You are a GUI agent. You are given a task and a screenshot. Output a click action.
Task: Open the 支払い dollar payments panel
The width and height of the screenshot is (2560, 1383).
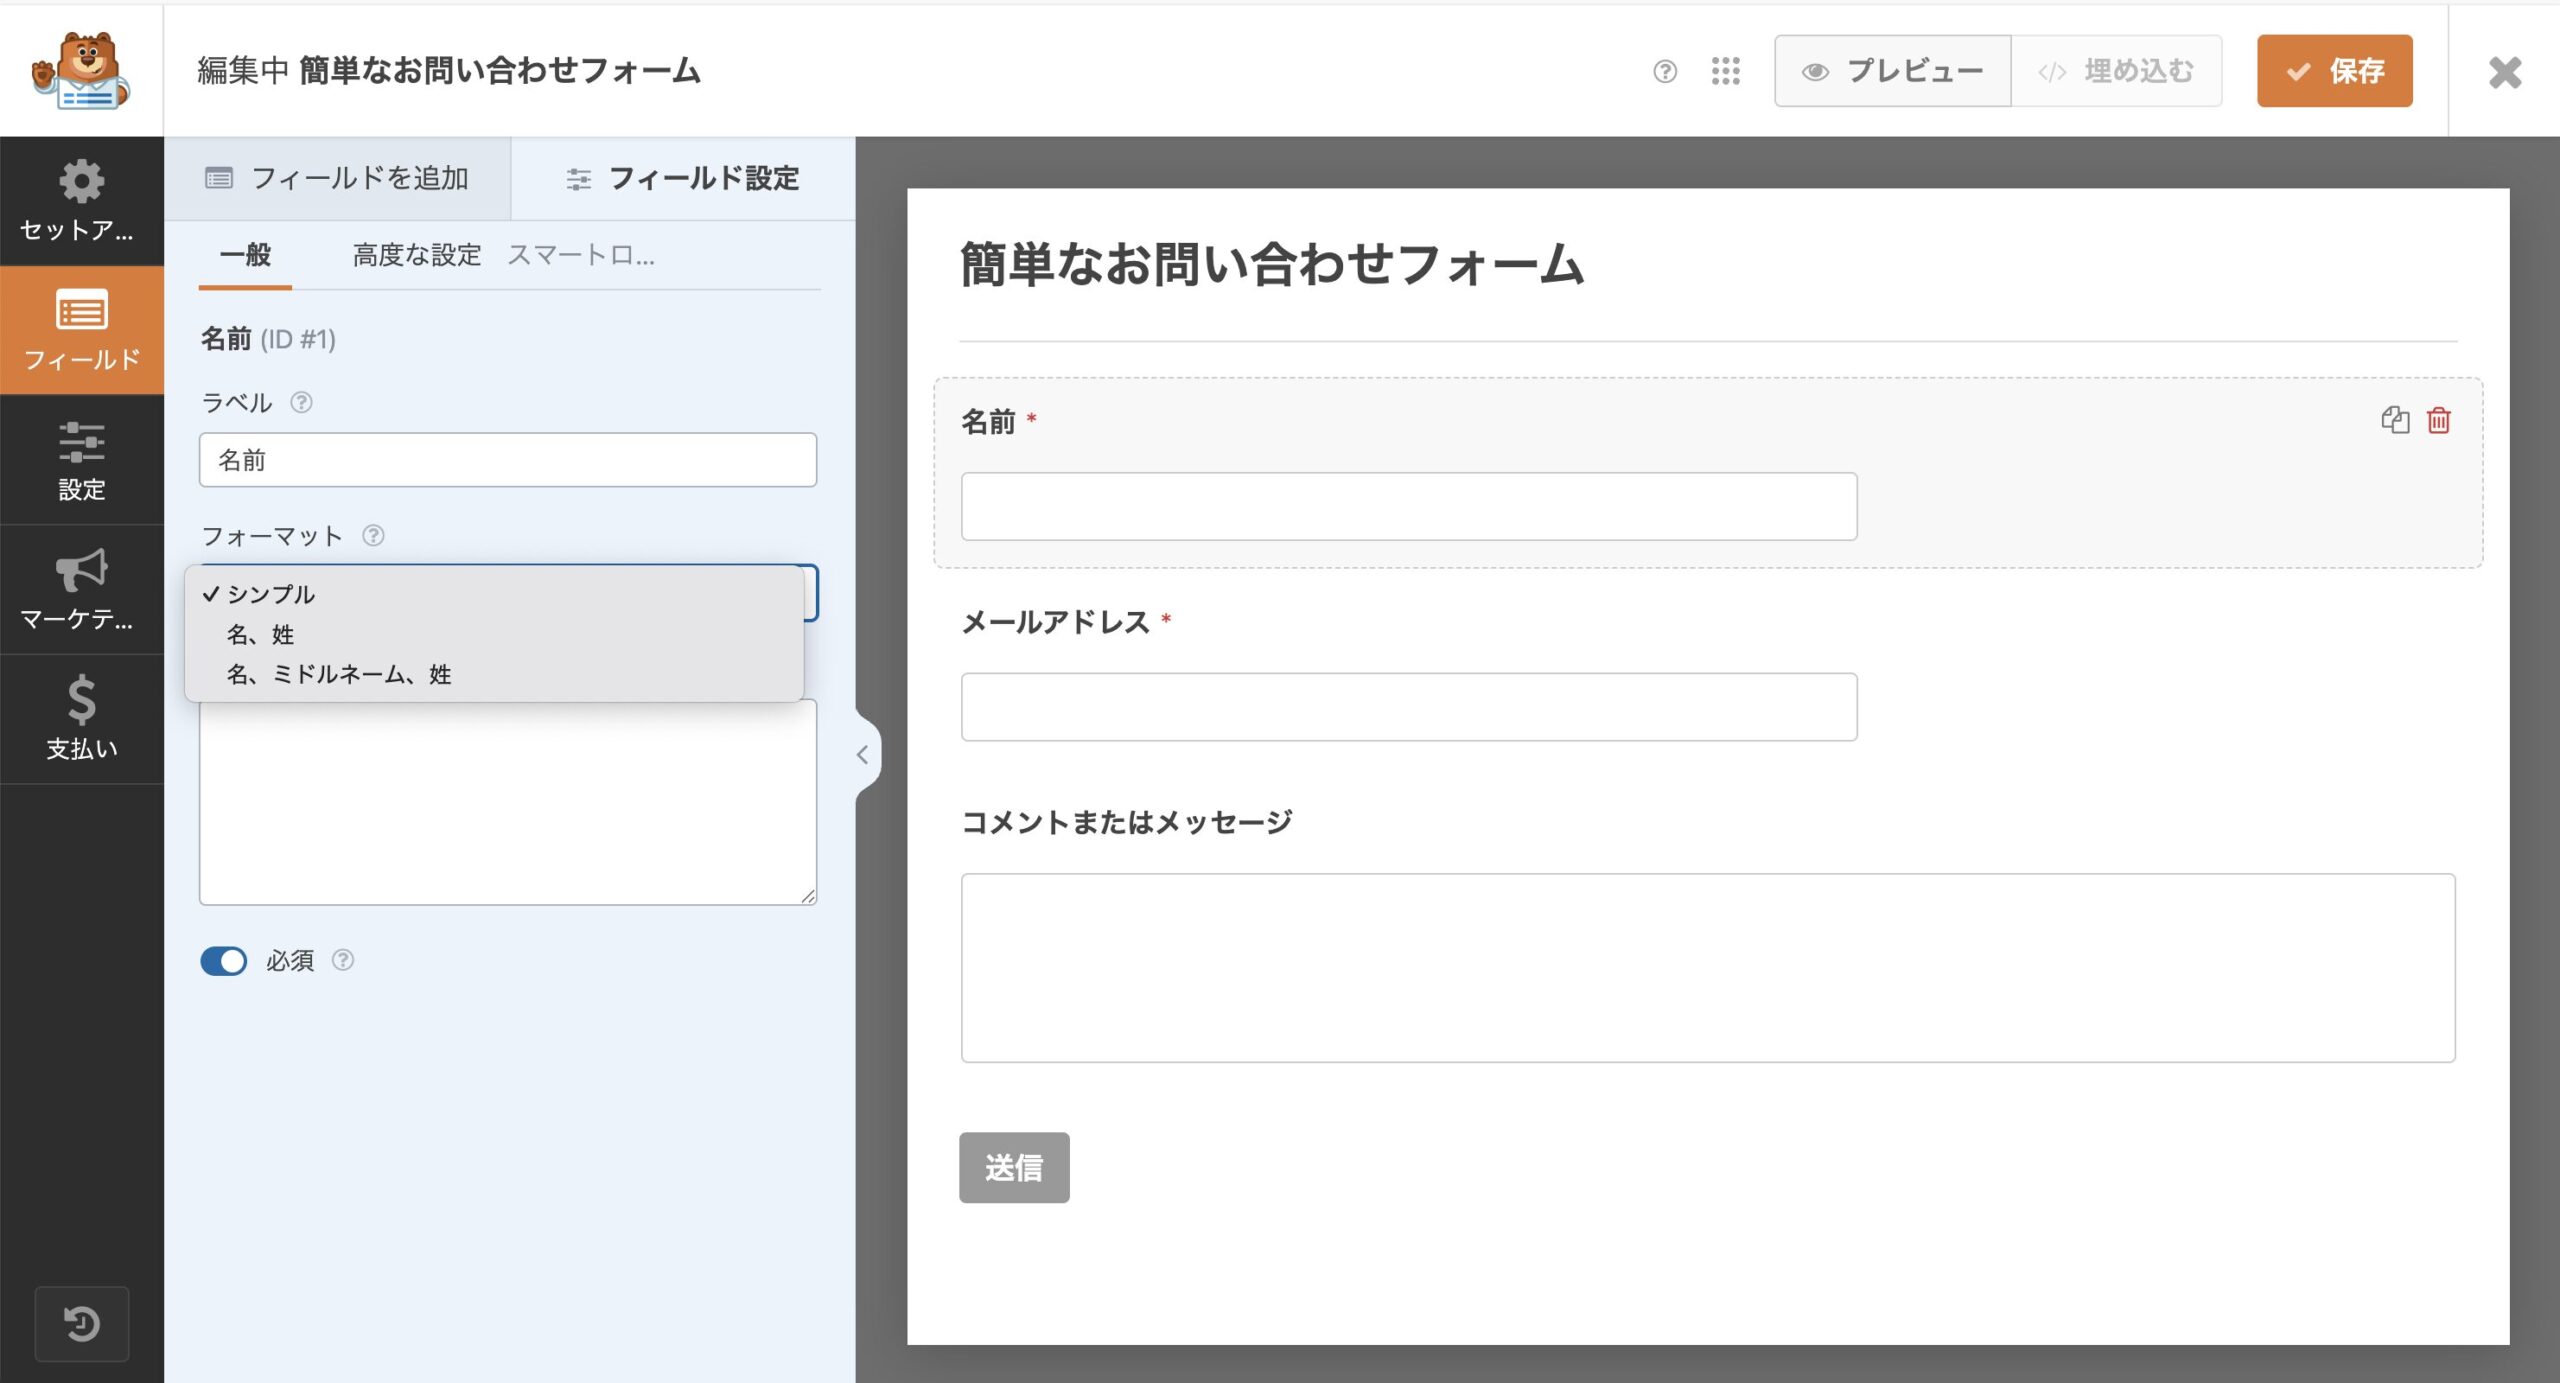[x=81, y=718]
